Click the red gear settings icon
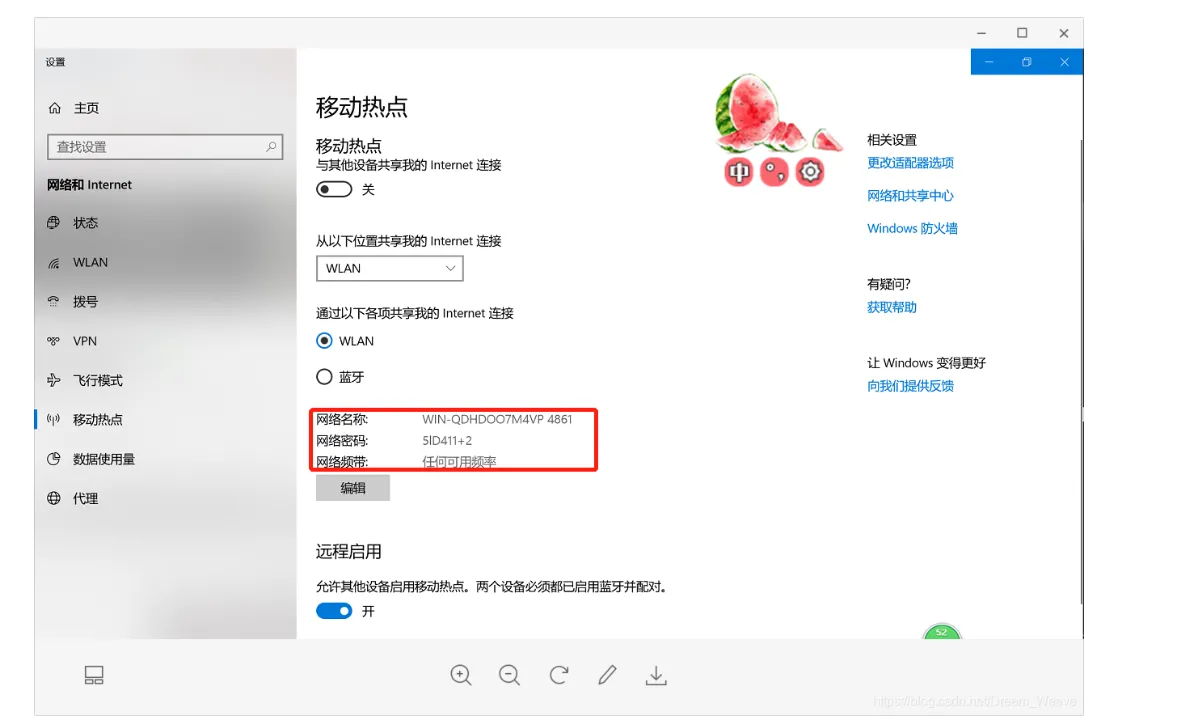Viewport: 1190px width, 724px height. (810, 172)
